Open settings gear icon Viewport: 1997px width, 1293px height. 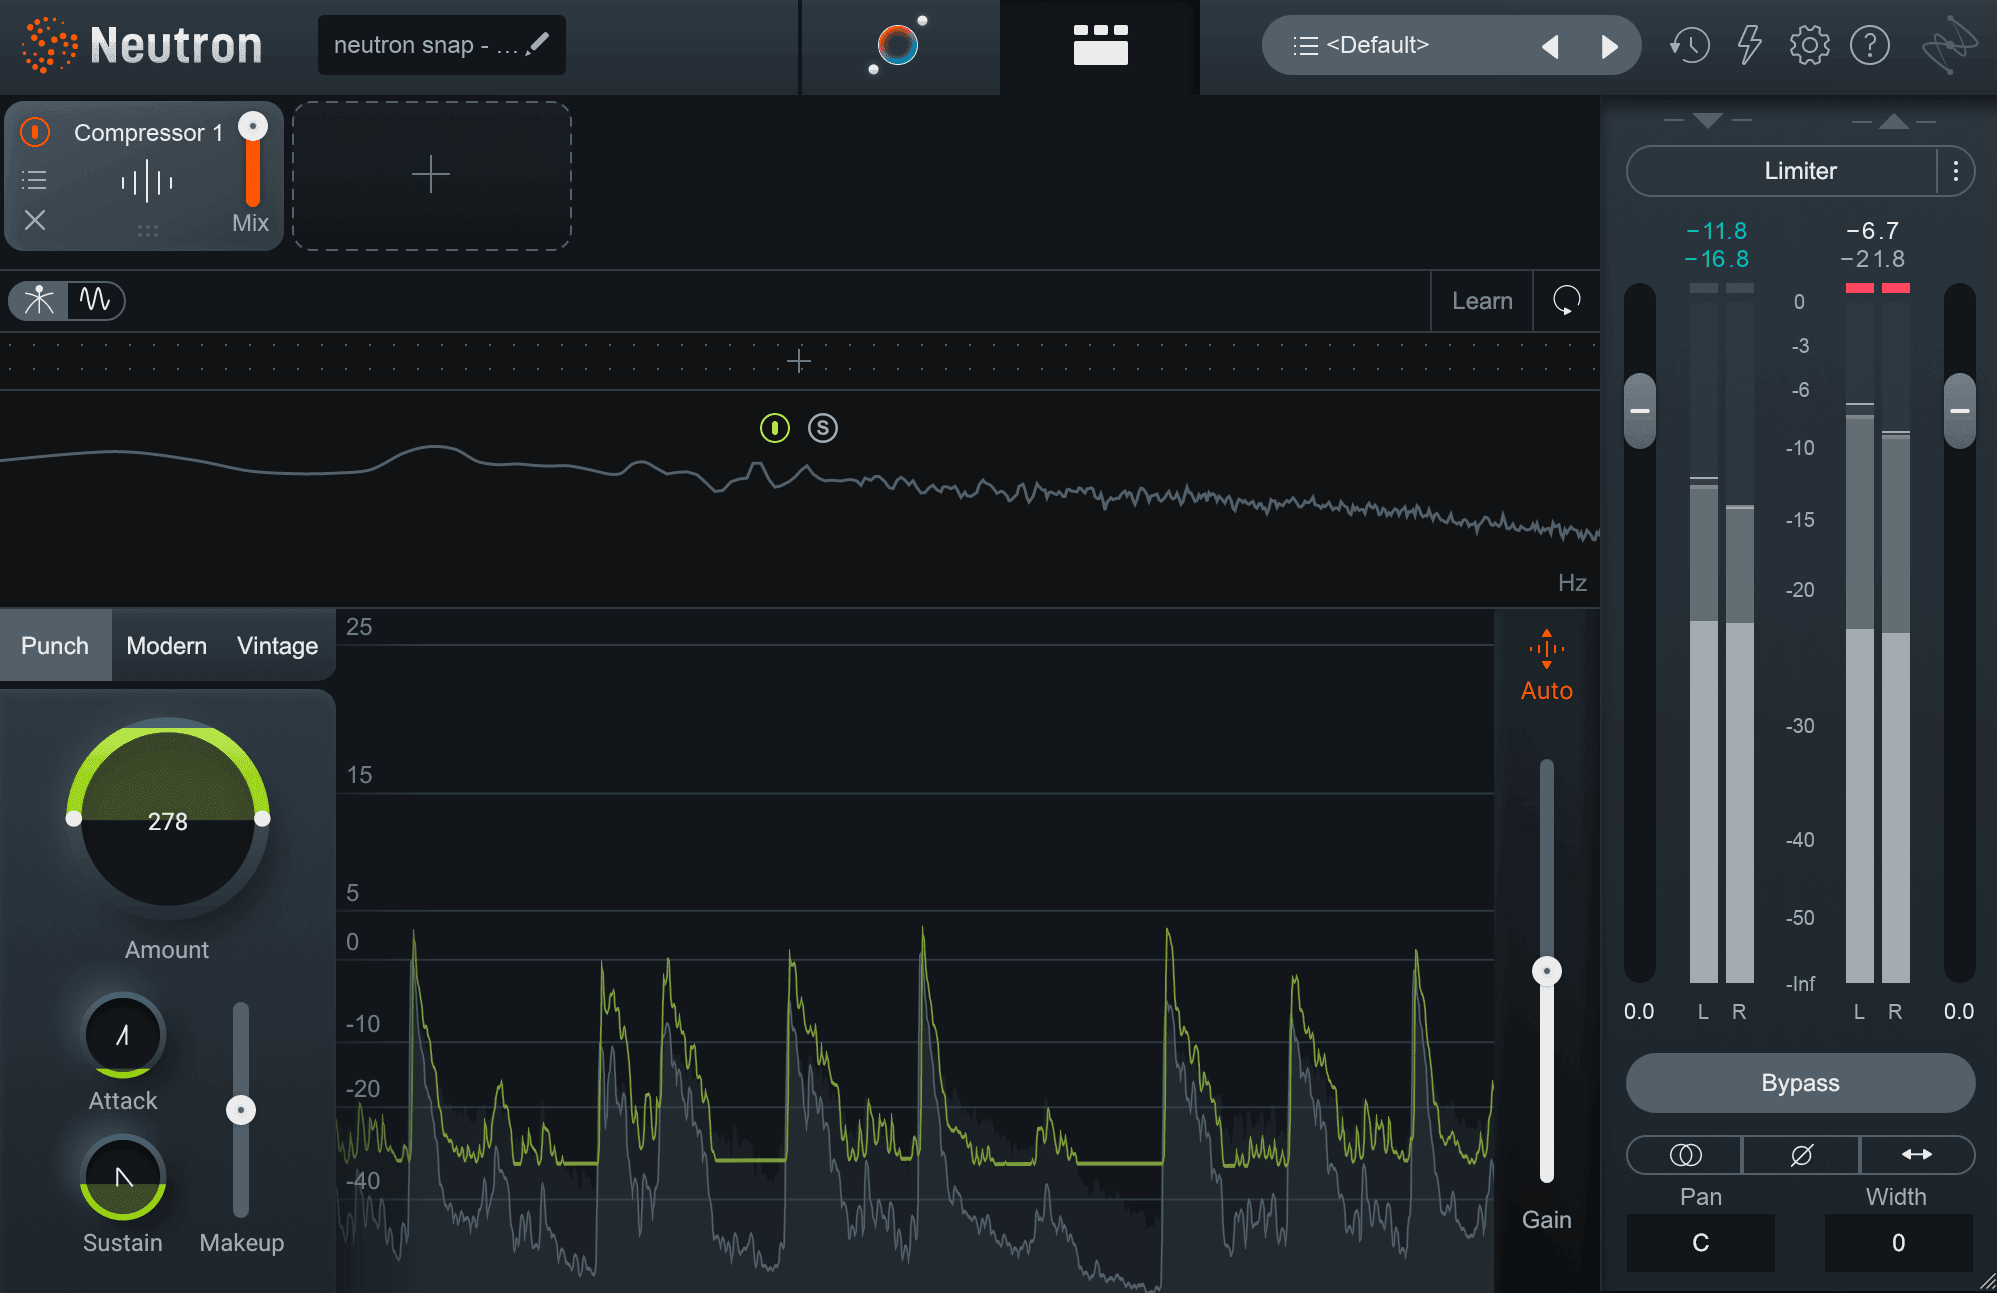pos(1809,45)
